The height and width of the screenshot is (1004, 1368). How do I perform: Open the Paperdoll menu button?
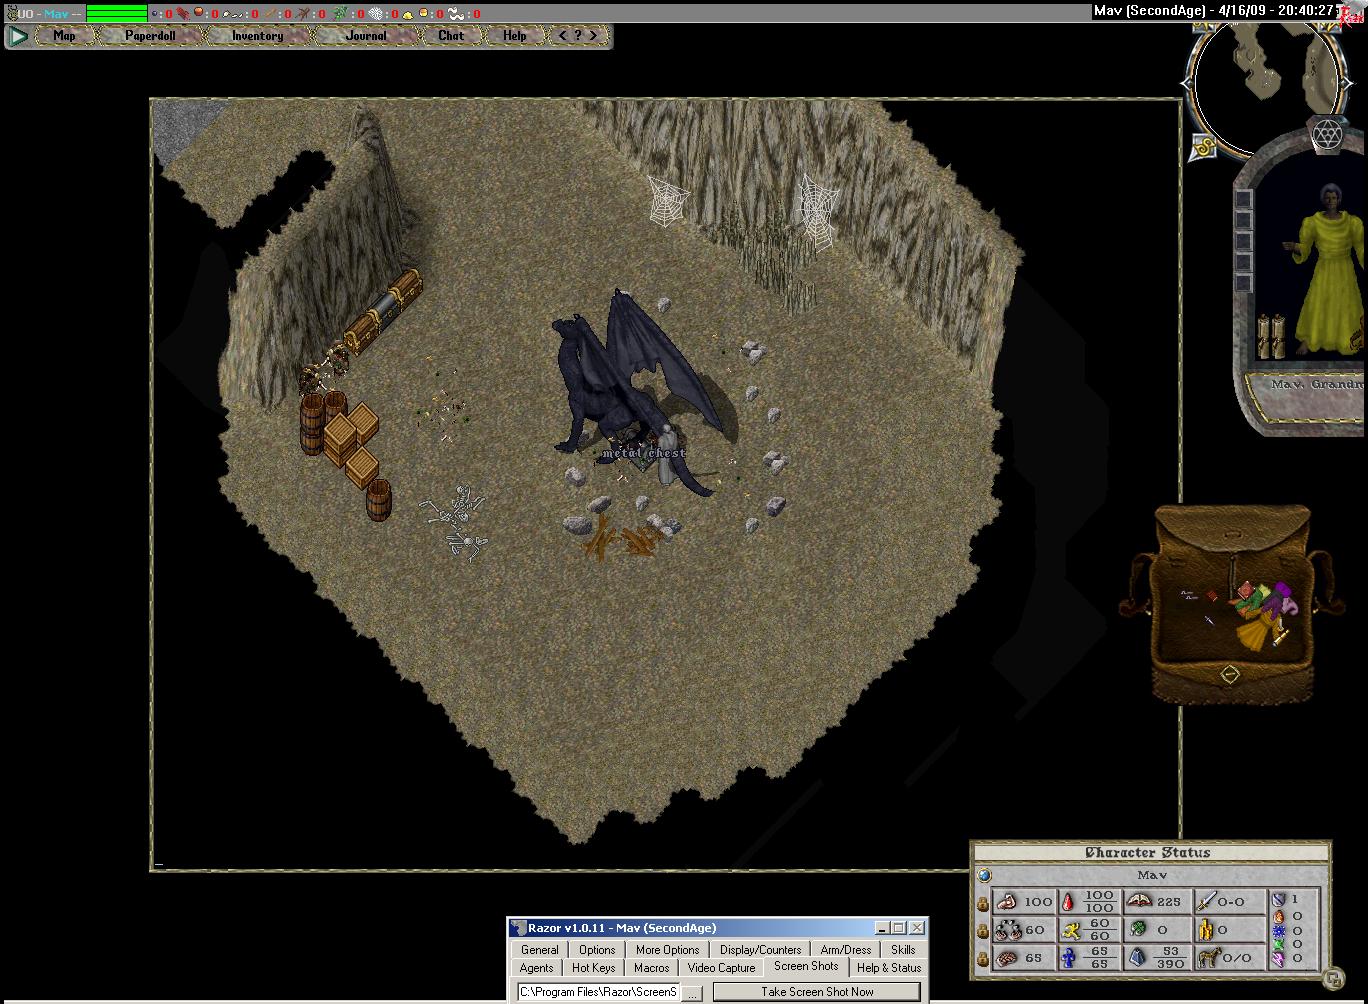151,36
